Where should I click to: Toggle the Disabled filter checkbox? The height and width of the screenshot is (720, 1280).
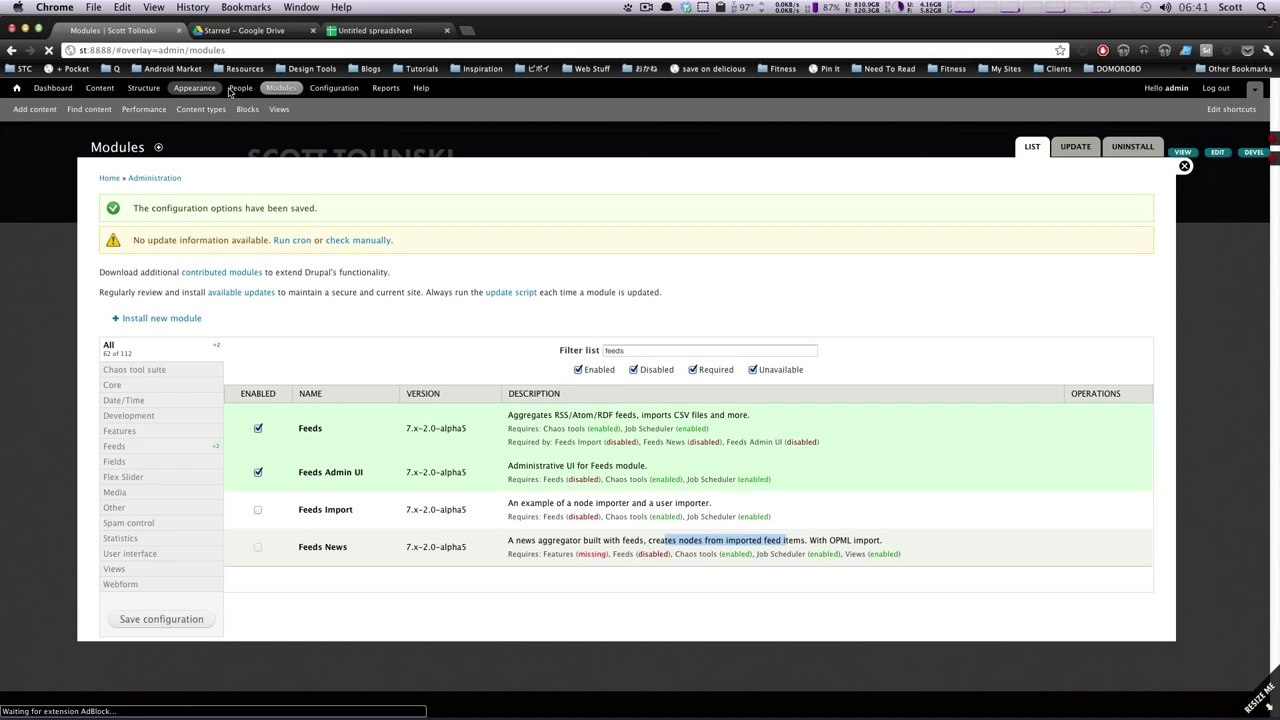pos(633,370)
